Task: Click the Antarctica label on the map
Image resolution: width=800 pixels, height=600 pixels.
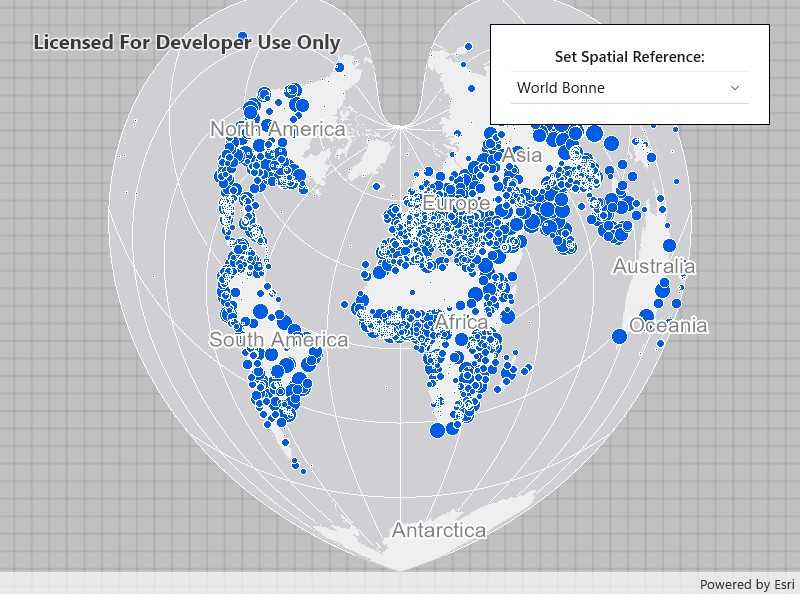Action: point(440,531)
